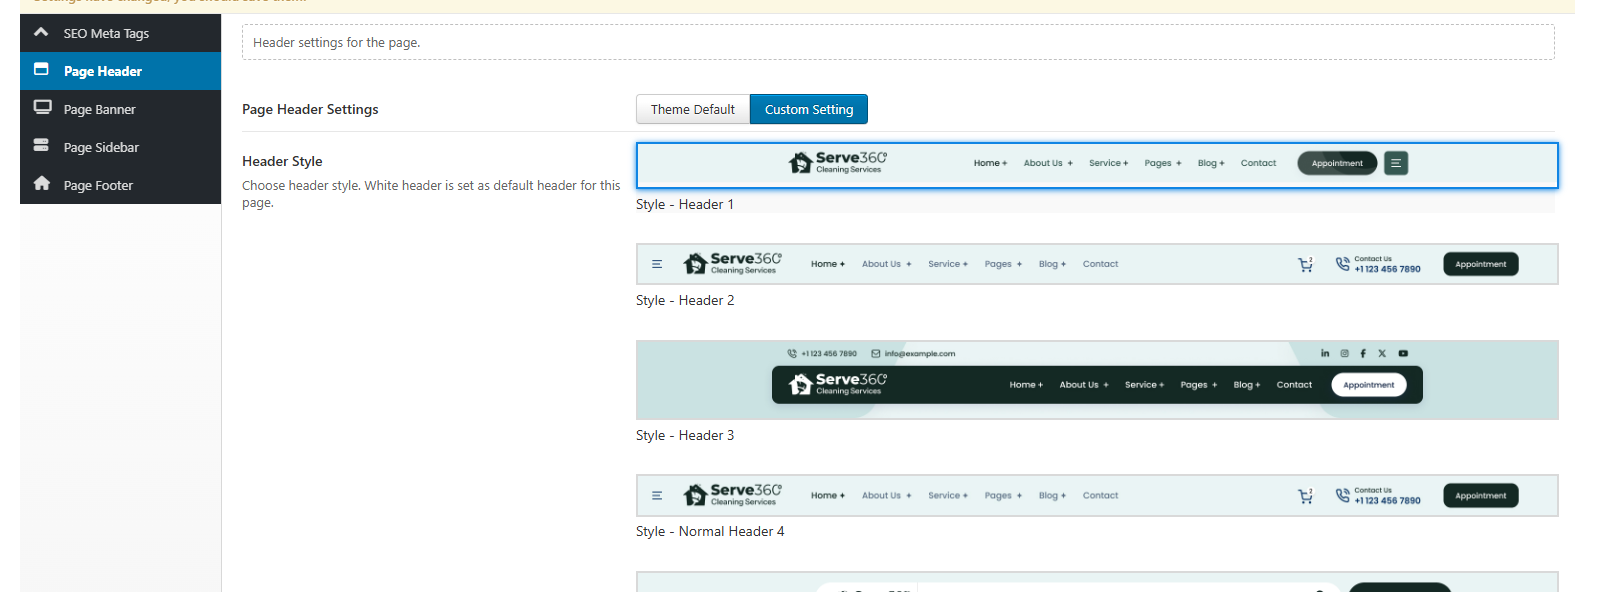Click the Page Banner monitor icon
1618x592 pixels.
42,107
